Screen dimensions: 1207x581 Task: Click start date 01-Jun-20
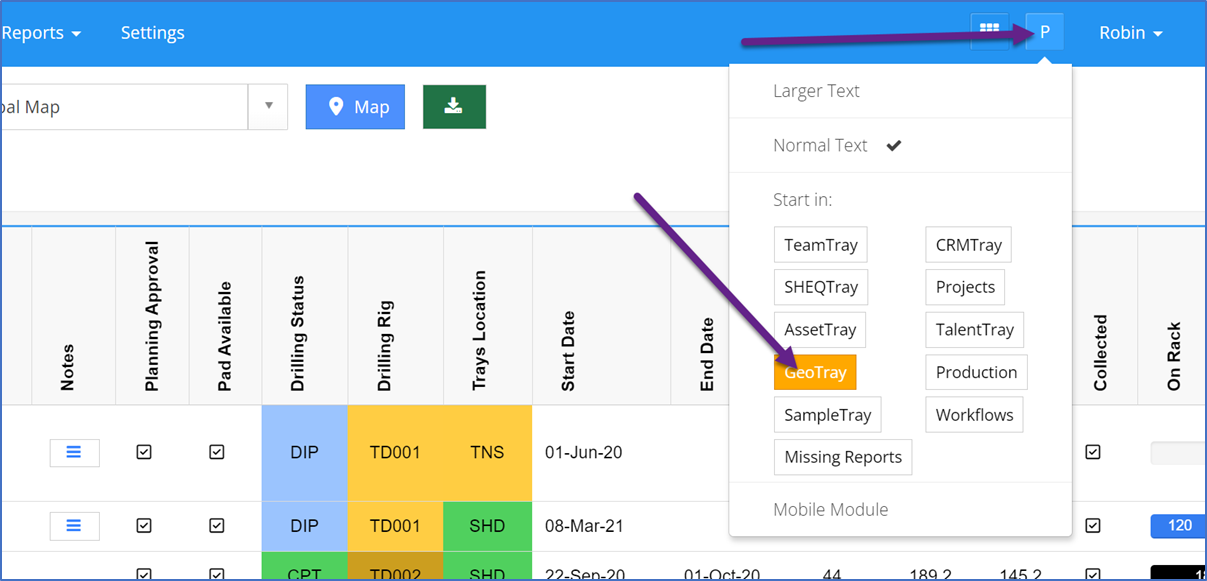coord(583,453)
